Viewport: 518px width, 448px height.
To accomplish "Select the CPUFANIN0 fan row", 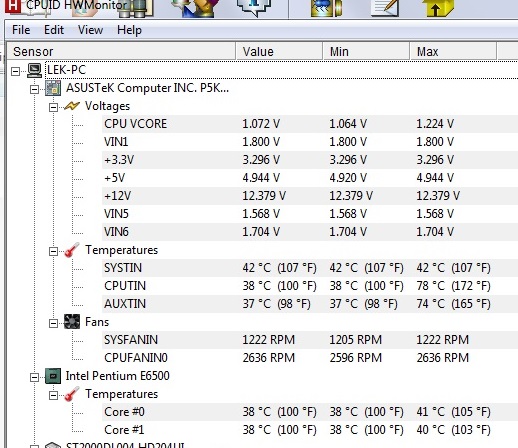I will coord(310,358).
